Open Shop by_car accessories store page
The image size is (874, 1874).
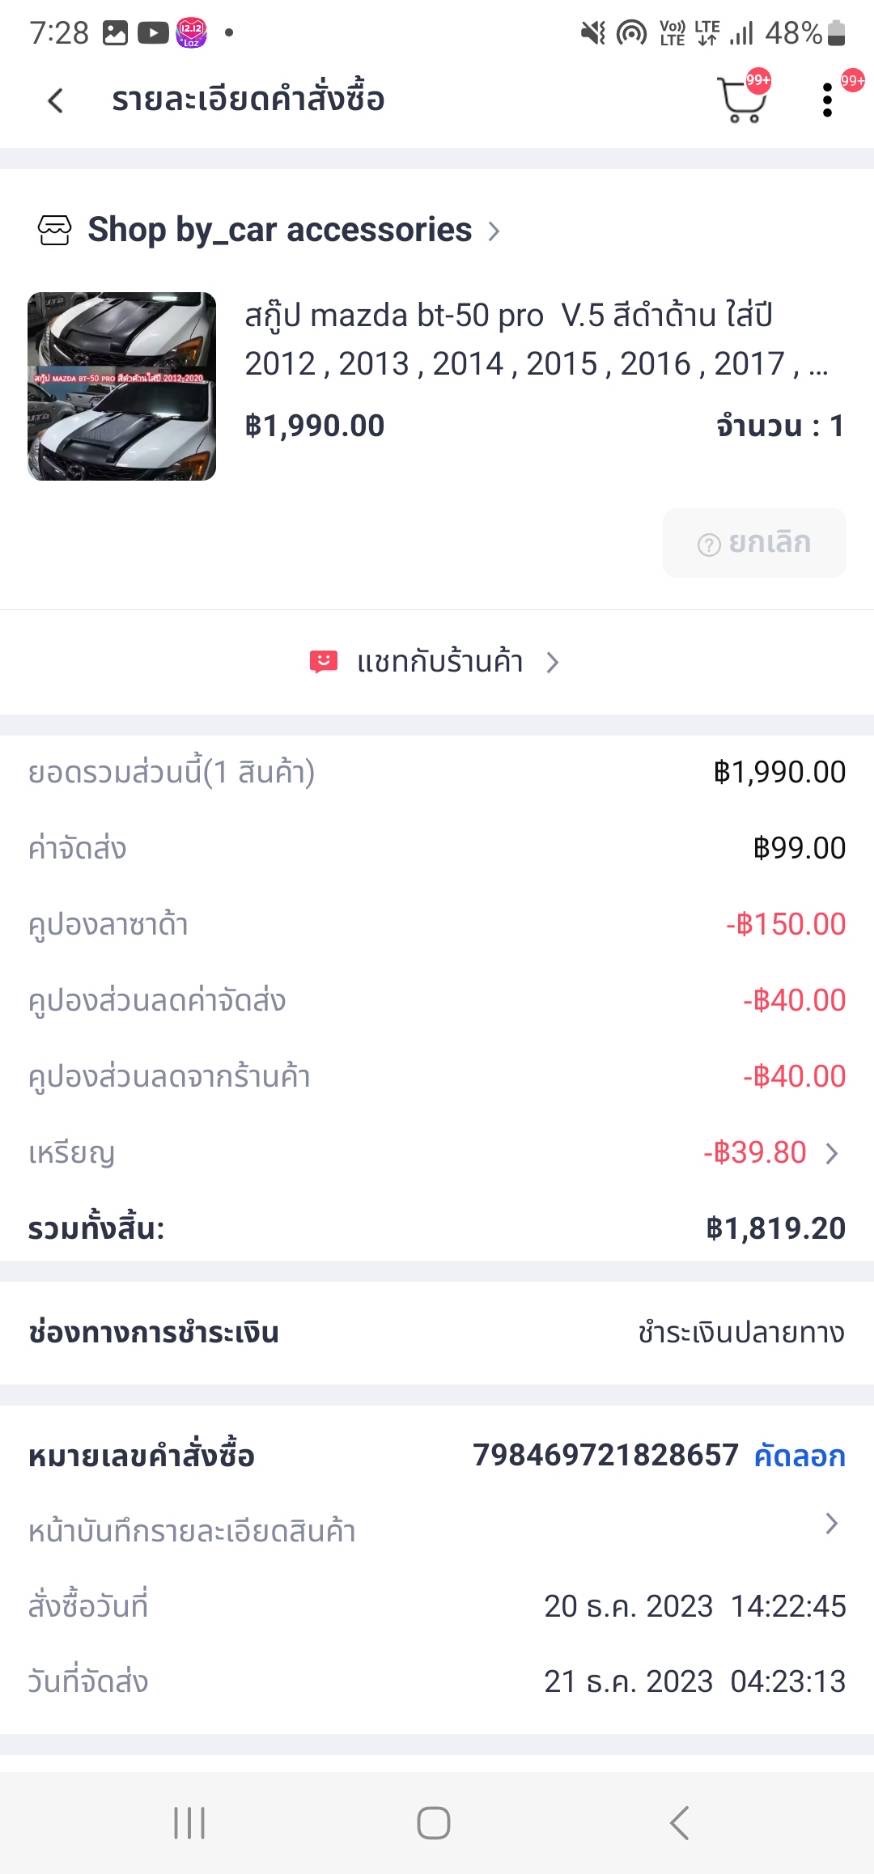(x=279, y=230)
